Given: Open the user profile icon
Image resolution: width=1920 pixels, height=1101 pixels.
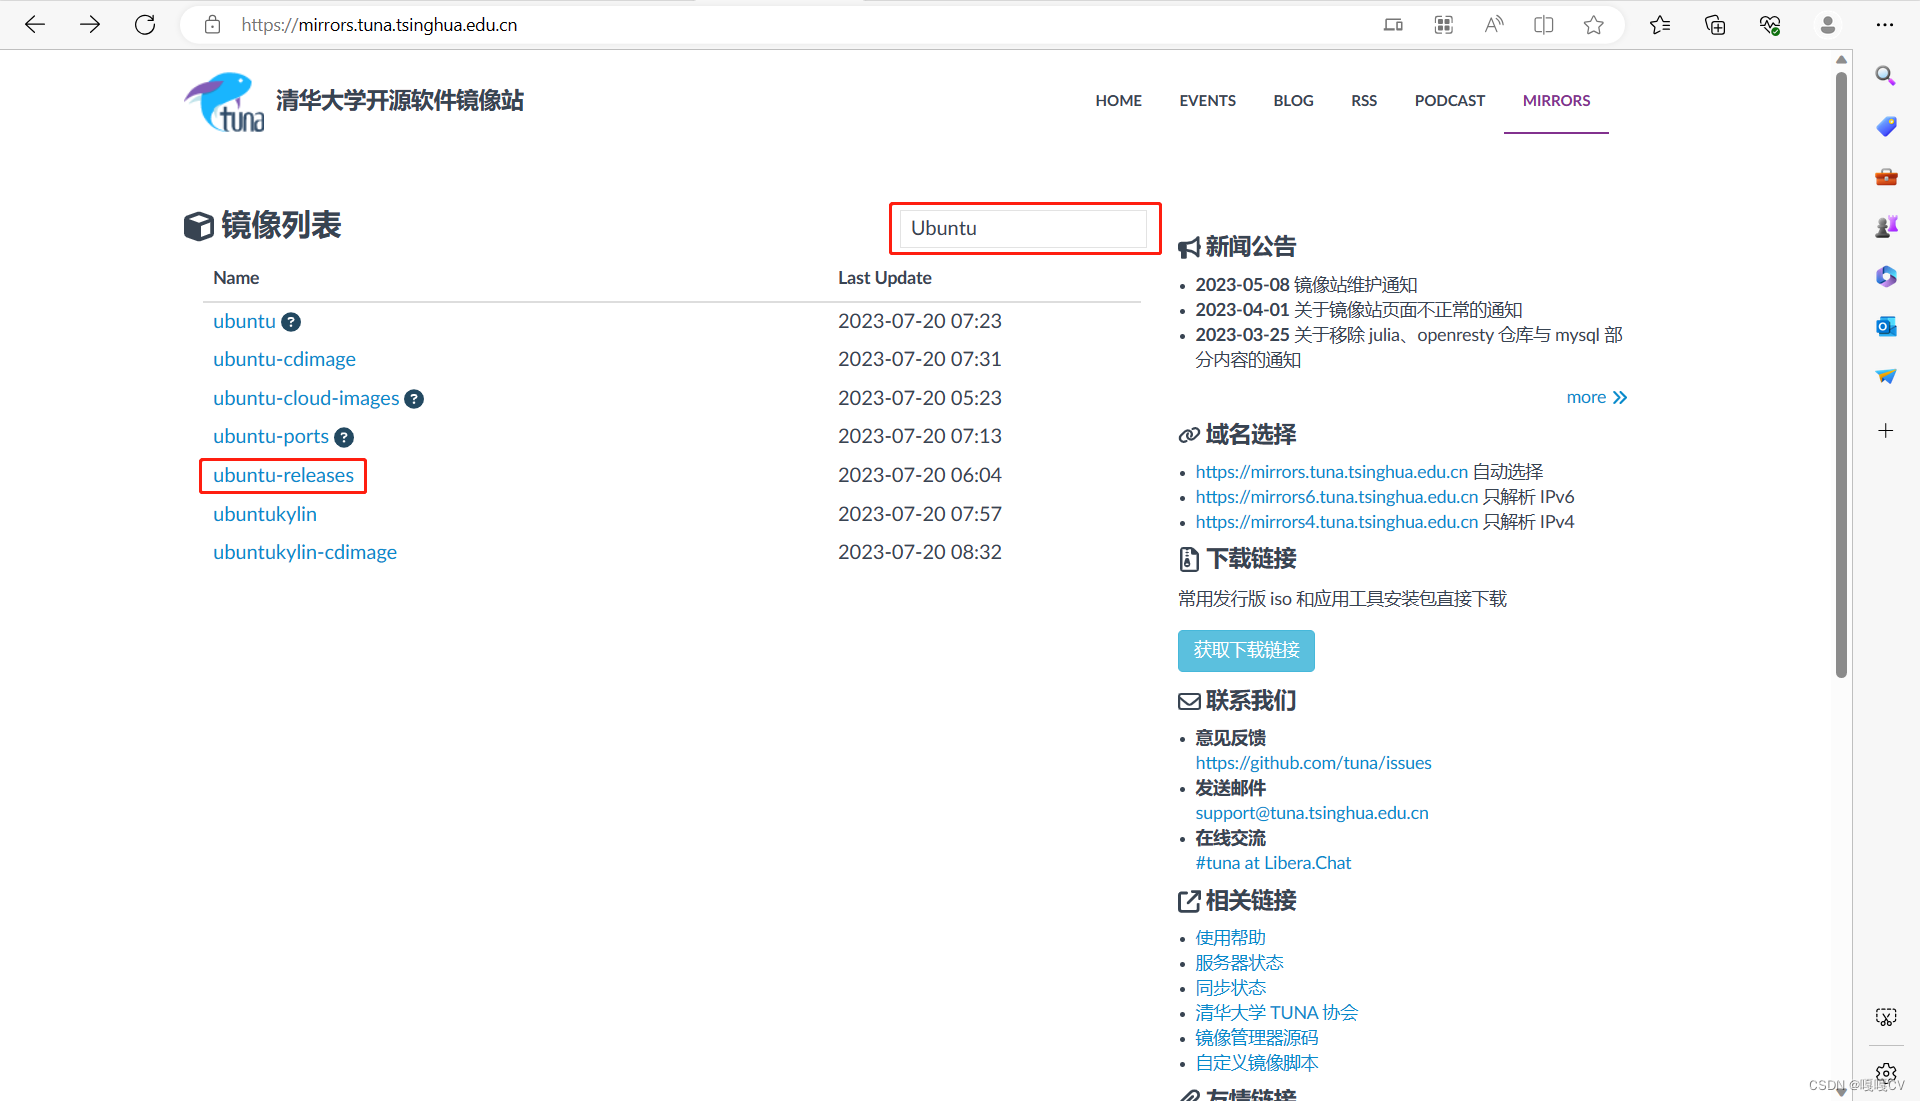Looking at the screenshot, I should pos(1827,25).
